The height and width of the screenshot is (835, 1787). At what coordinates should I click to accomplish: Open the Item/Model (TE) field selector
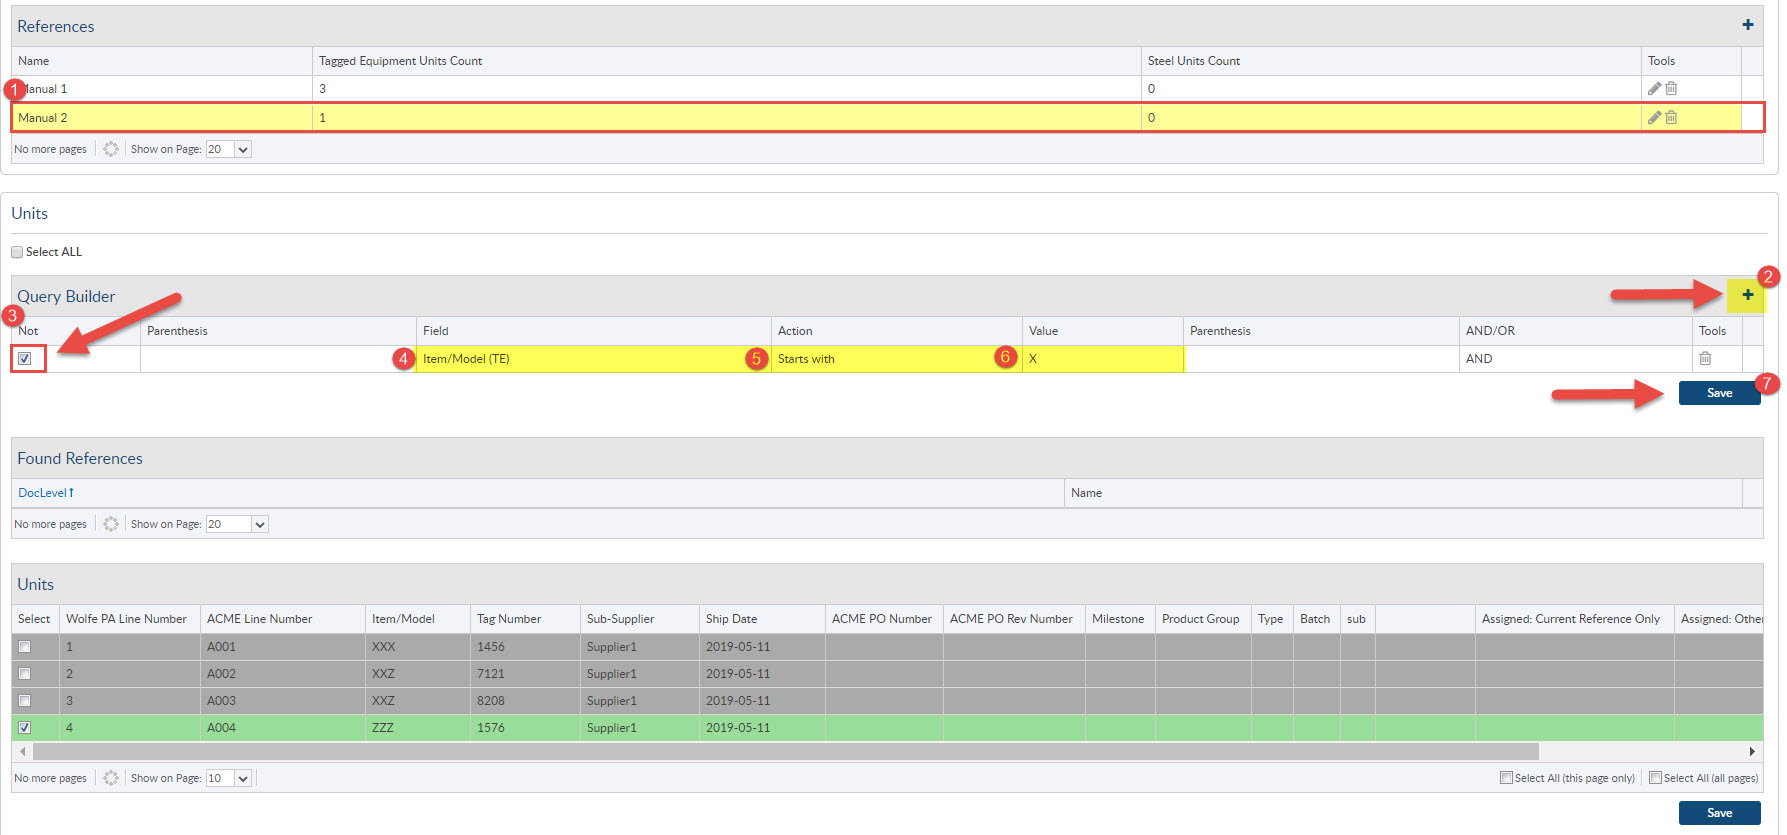tap(593, 359)
